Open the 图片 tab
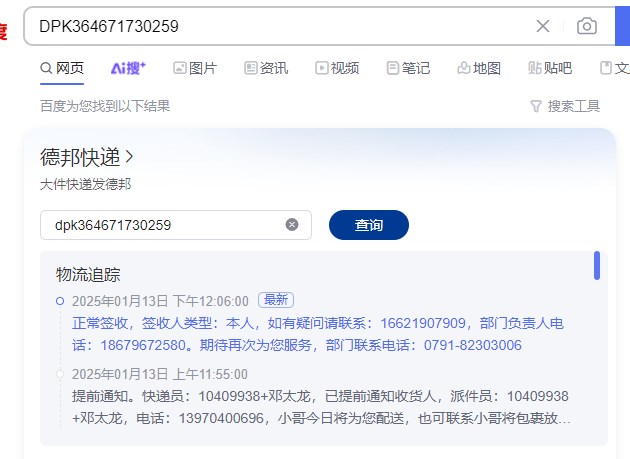The image size is (630, 459). pyautogui.click(x=195, y=68)
